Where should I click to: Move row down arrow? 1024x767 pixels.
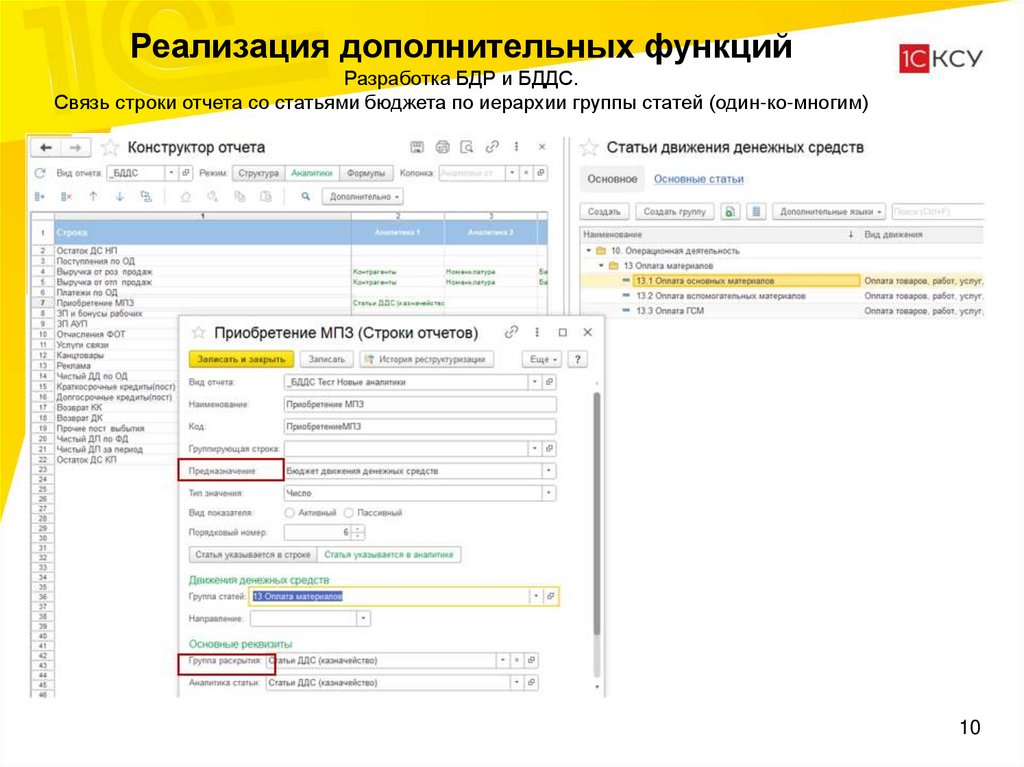click(x=120, y=197)
